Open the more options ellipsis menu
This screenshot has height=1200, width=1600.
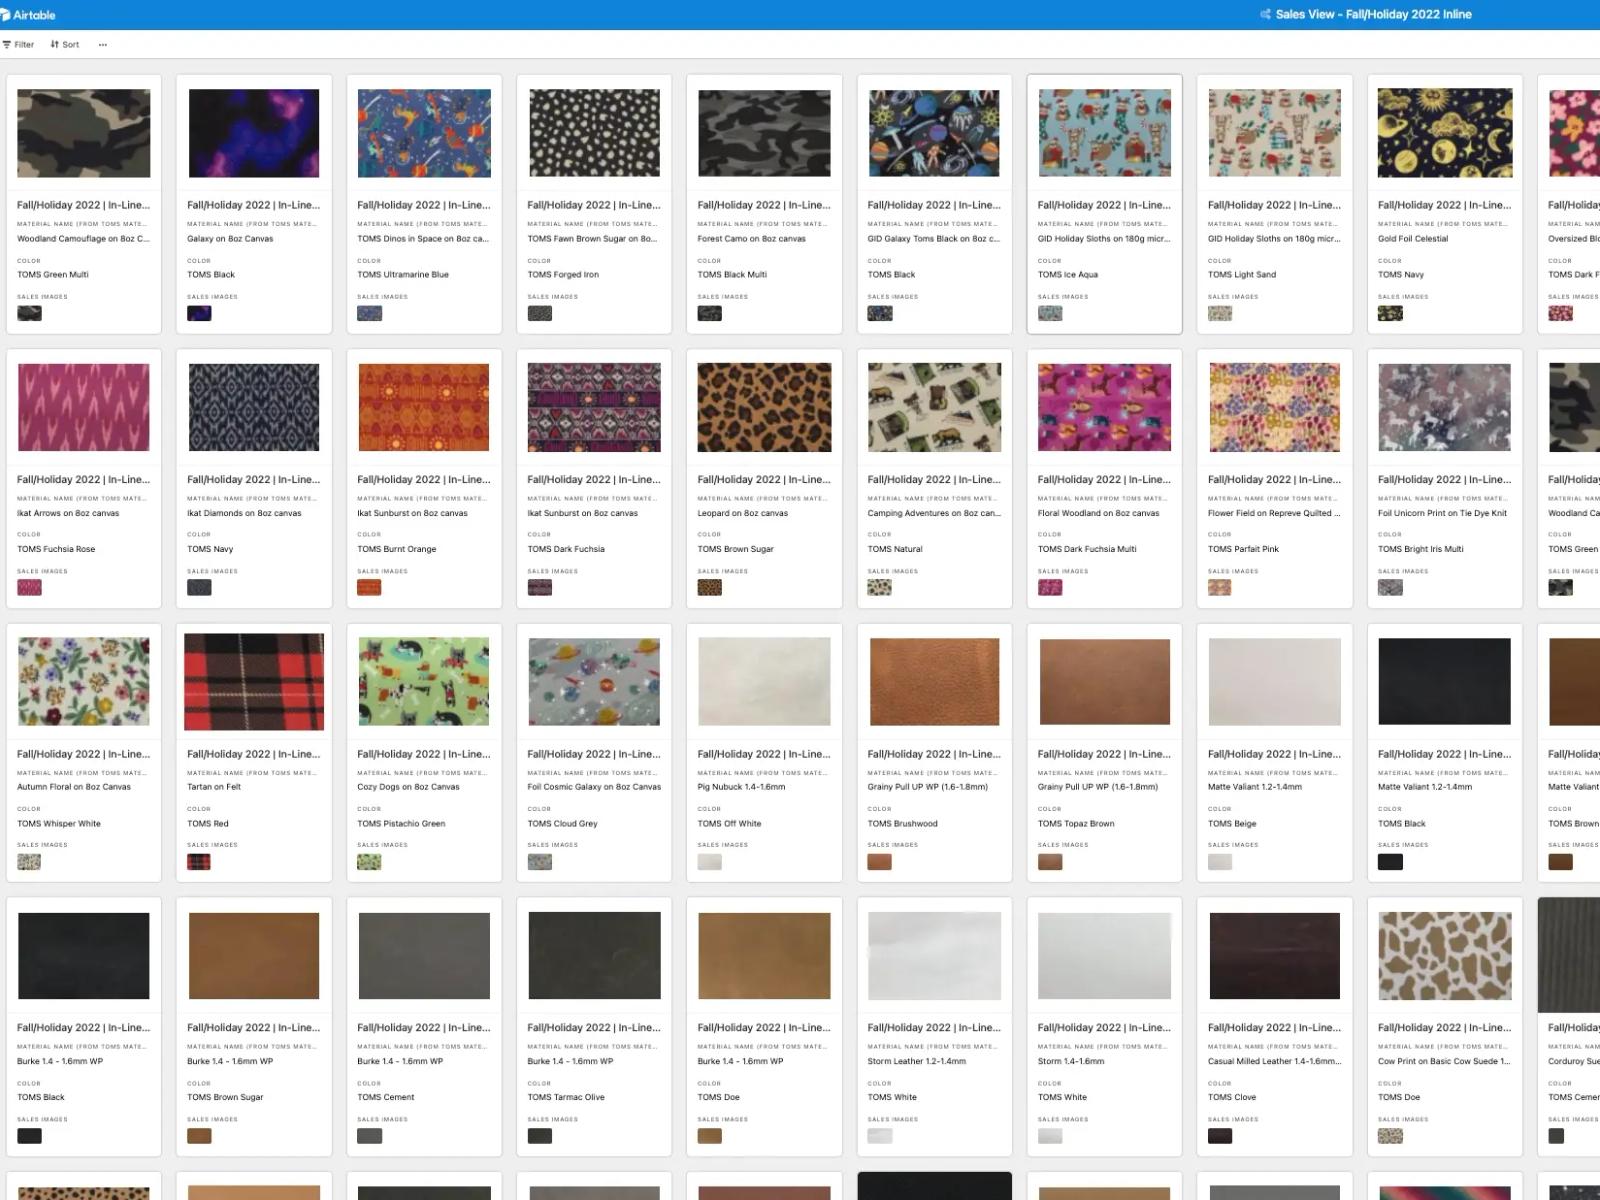102,45
